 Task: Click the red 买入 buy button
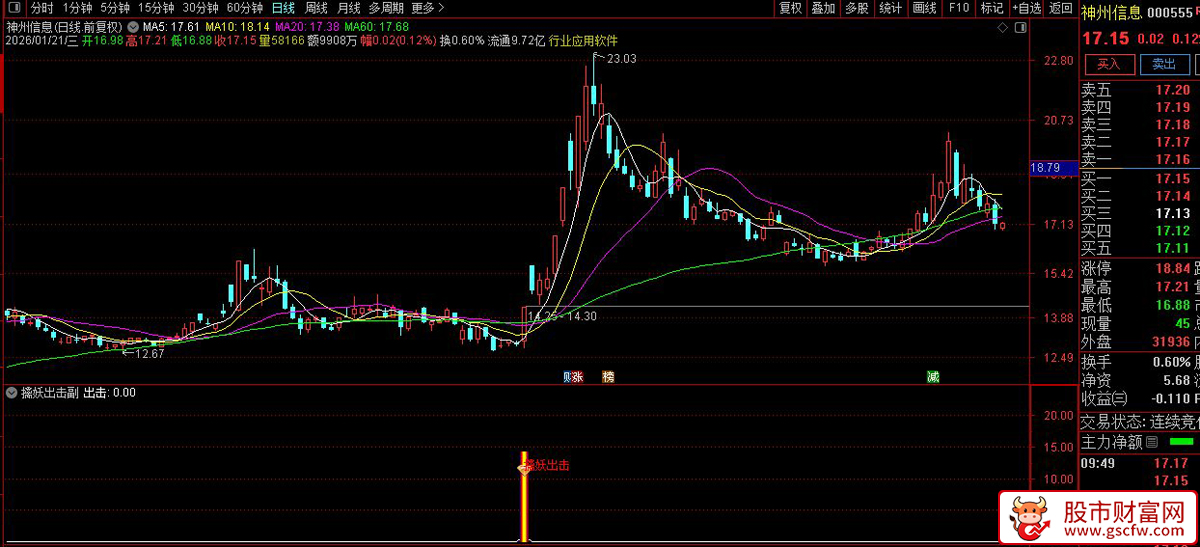(1108, 64)
